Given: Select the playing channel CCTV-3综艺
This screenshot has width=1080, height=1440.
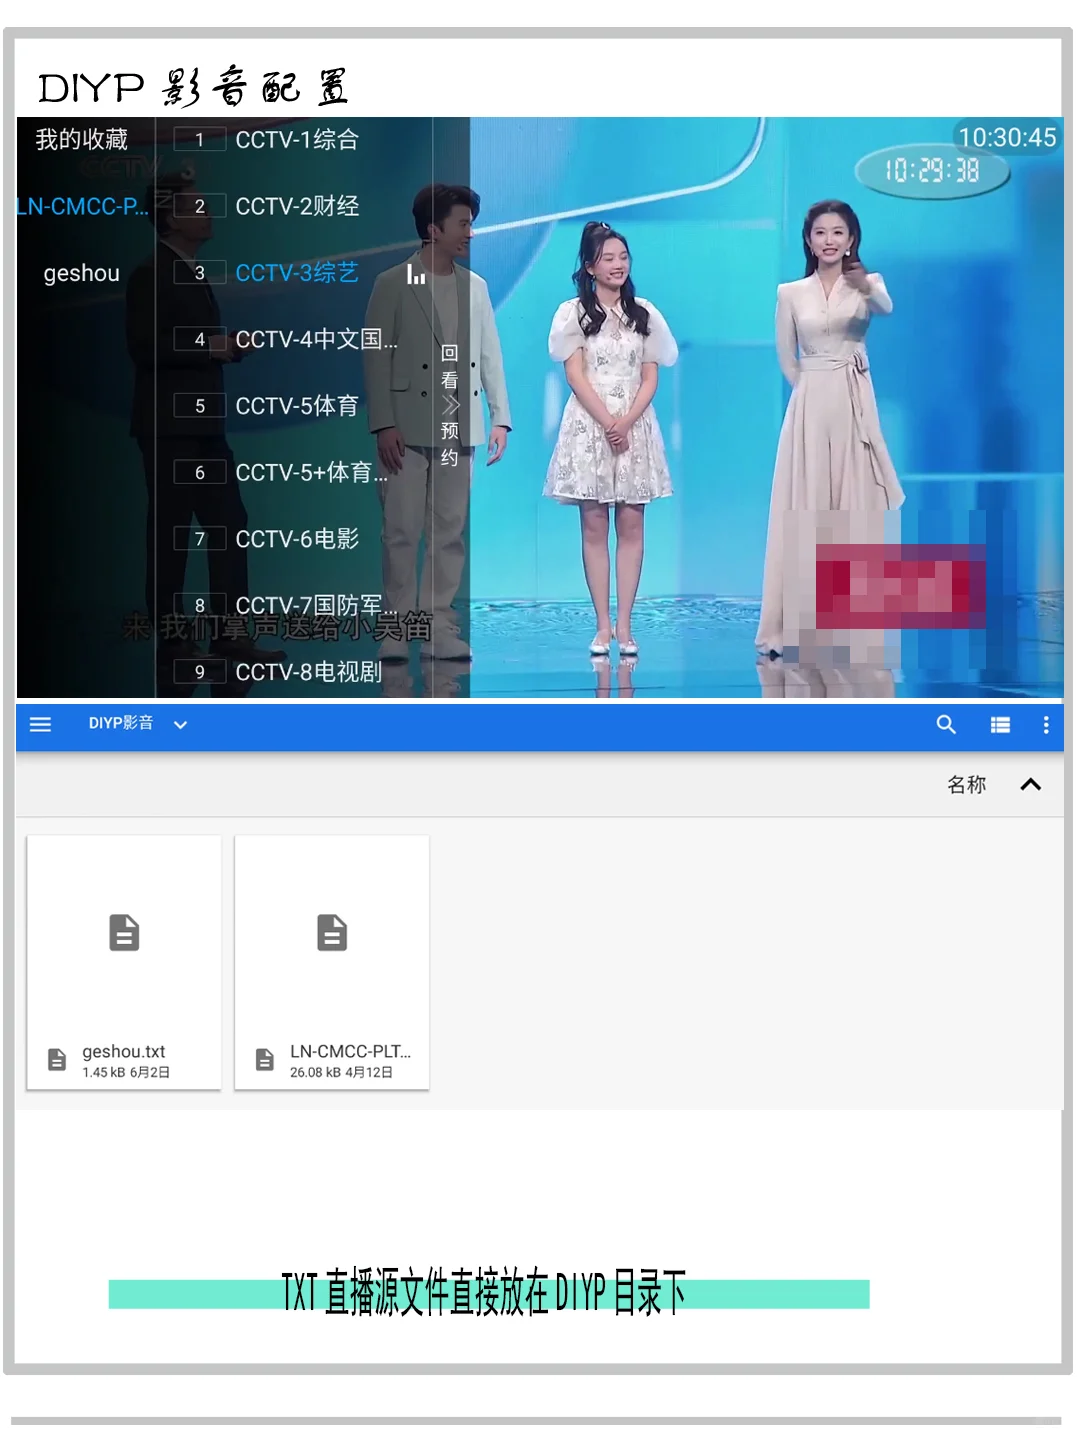Looking at the screenshot, I should [296, 273].
